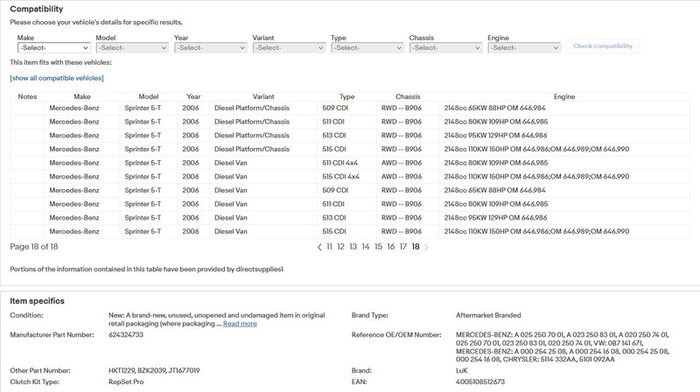This screenshot has width=700, height=392.
Task: Click the Compatibility heading
Action: (37, 9)
